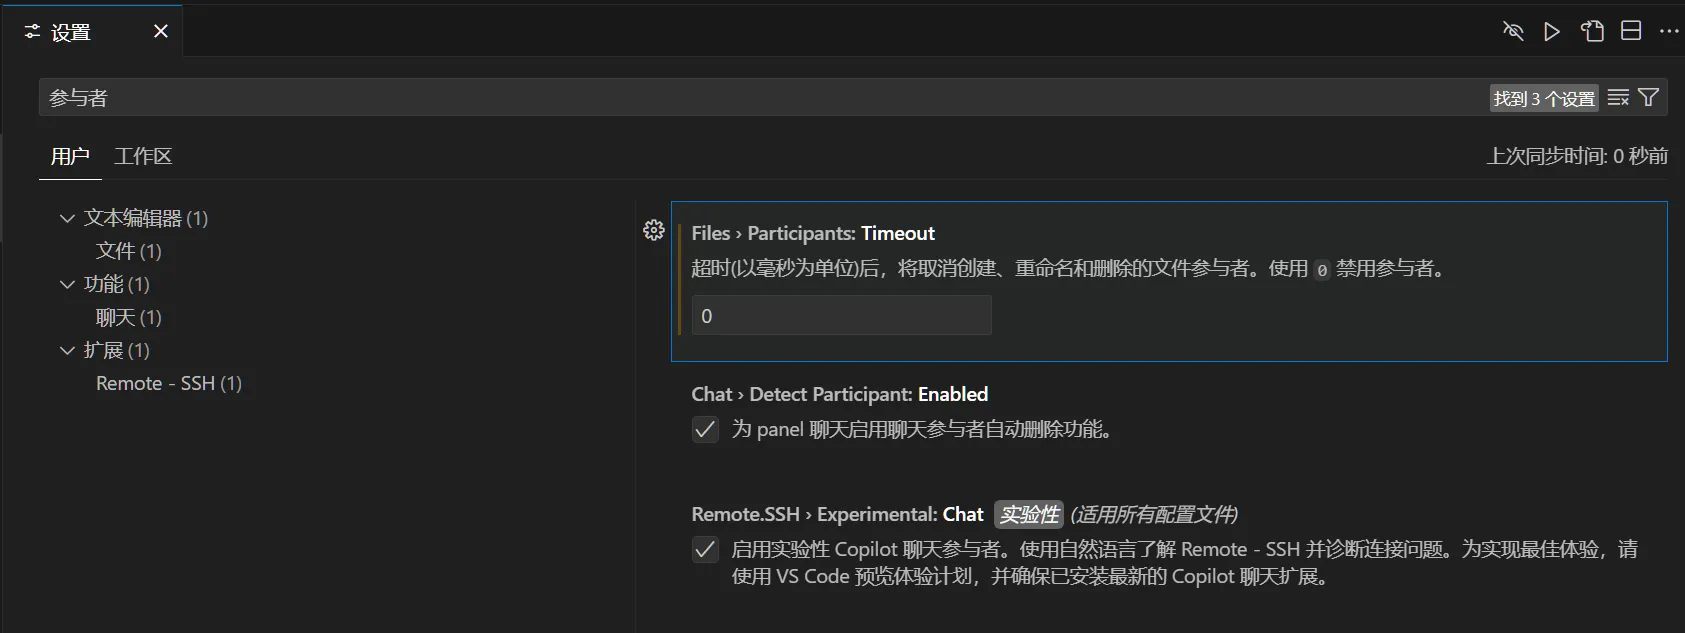
Task: Collapse the 扩展 tree group
Action: tap(67, 350)
